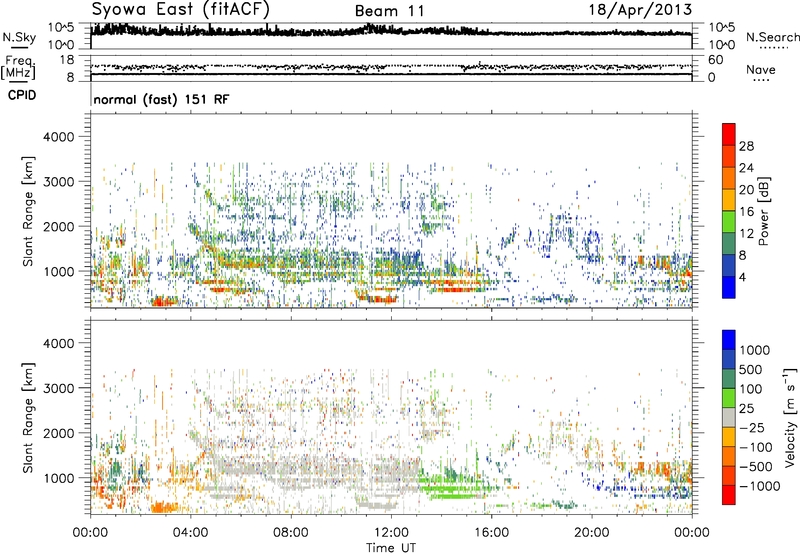800x554 pixels.
Task: Select the Slant Range [km] title of Velocity panel
Action: click(28, 418)
